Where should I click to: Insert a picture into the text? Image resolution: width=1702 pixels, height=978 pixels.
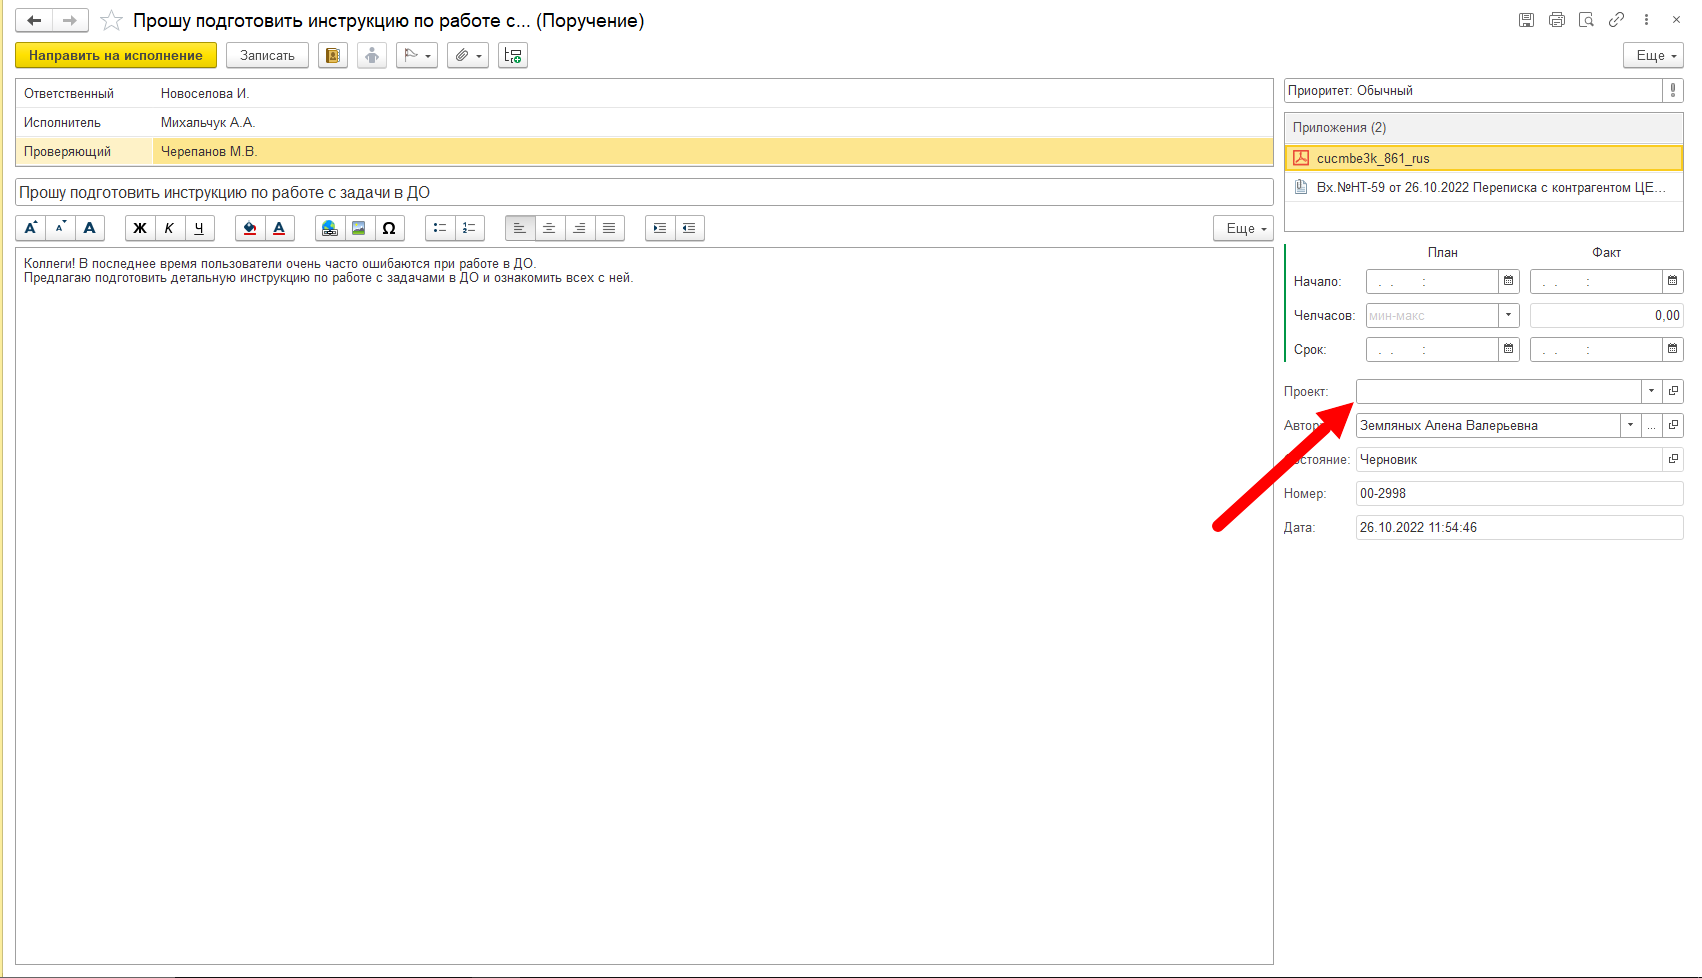[359, 228]
